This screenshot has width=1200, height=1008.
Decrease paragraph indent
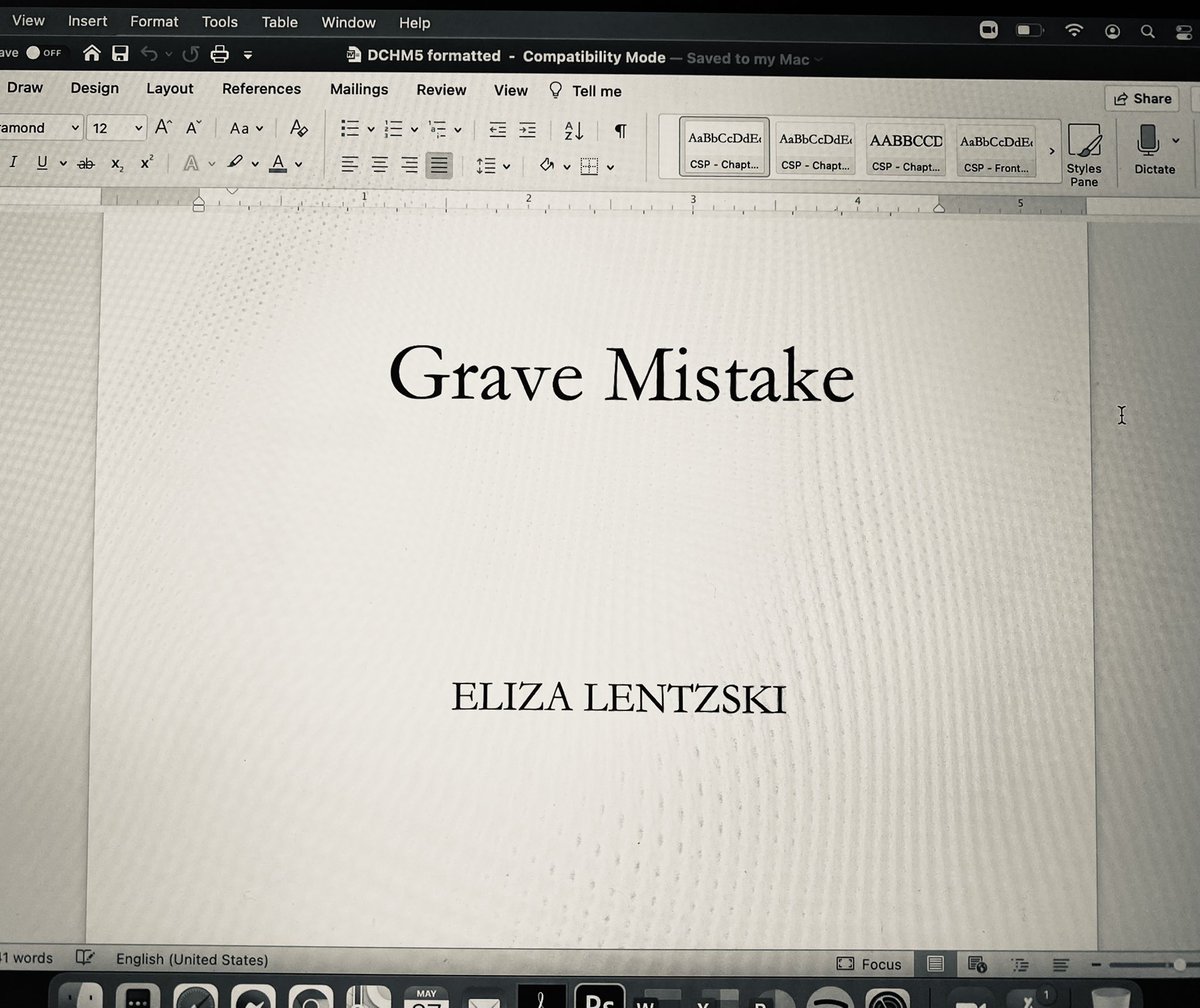click(497, 129)
